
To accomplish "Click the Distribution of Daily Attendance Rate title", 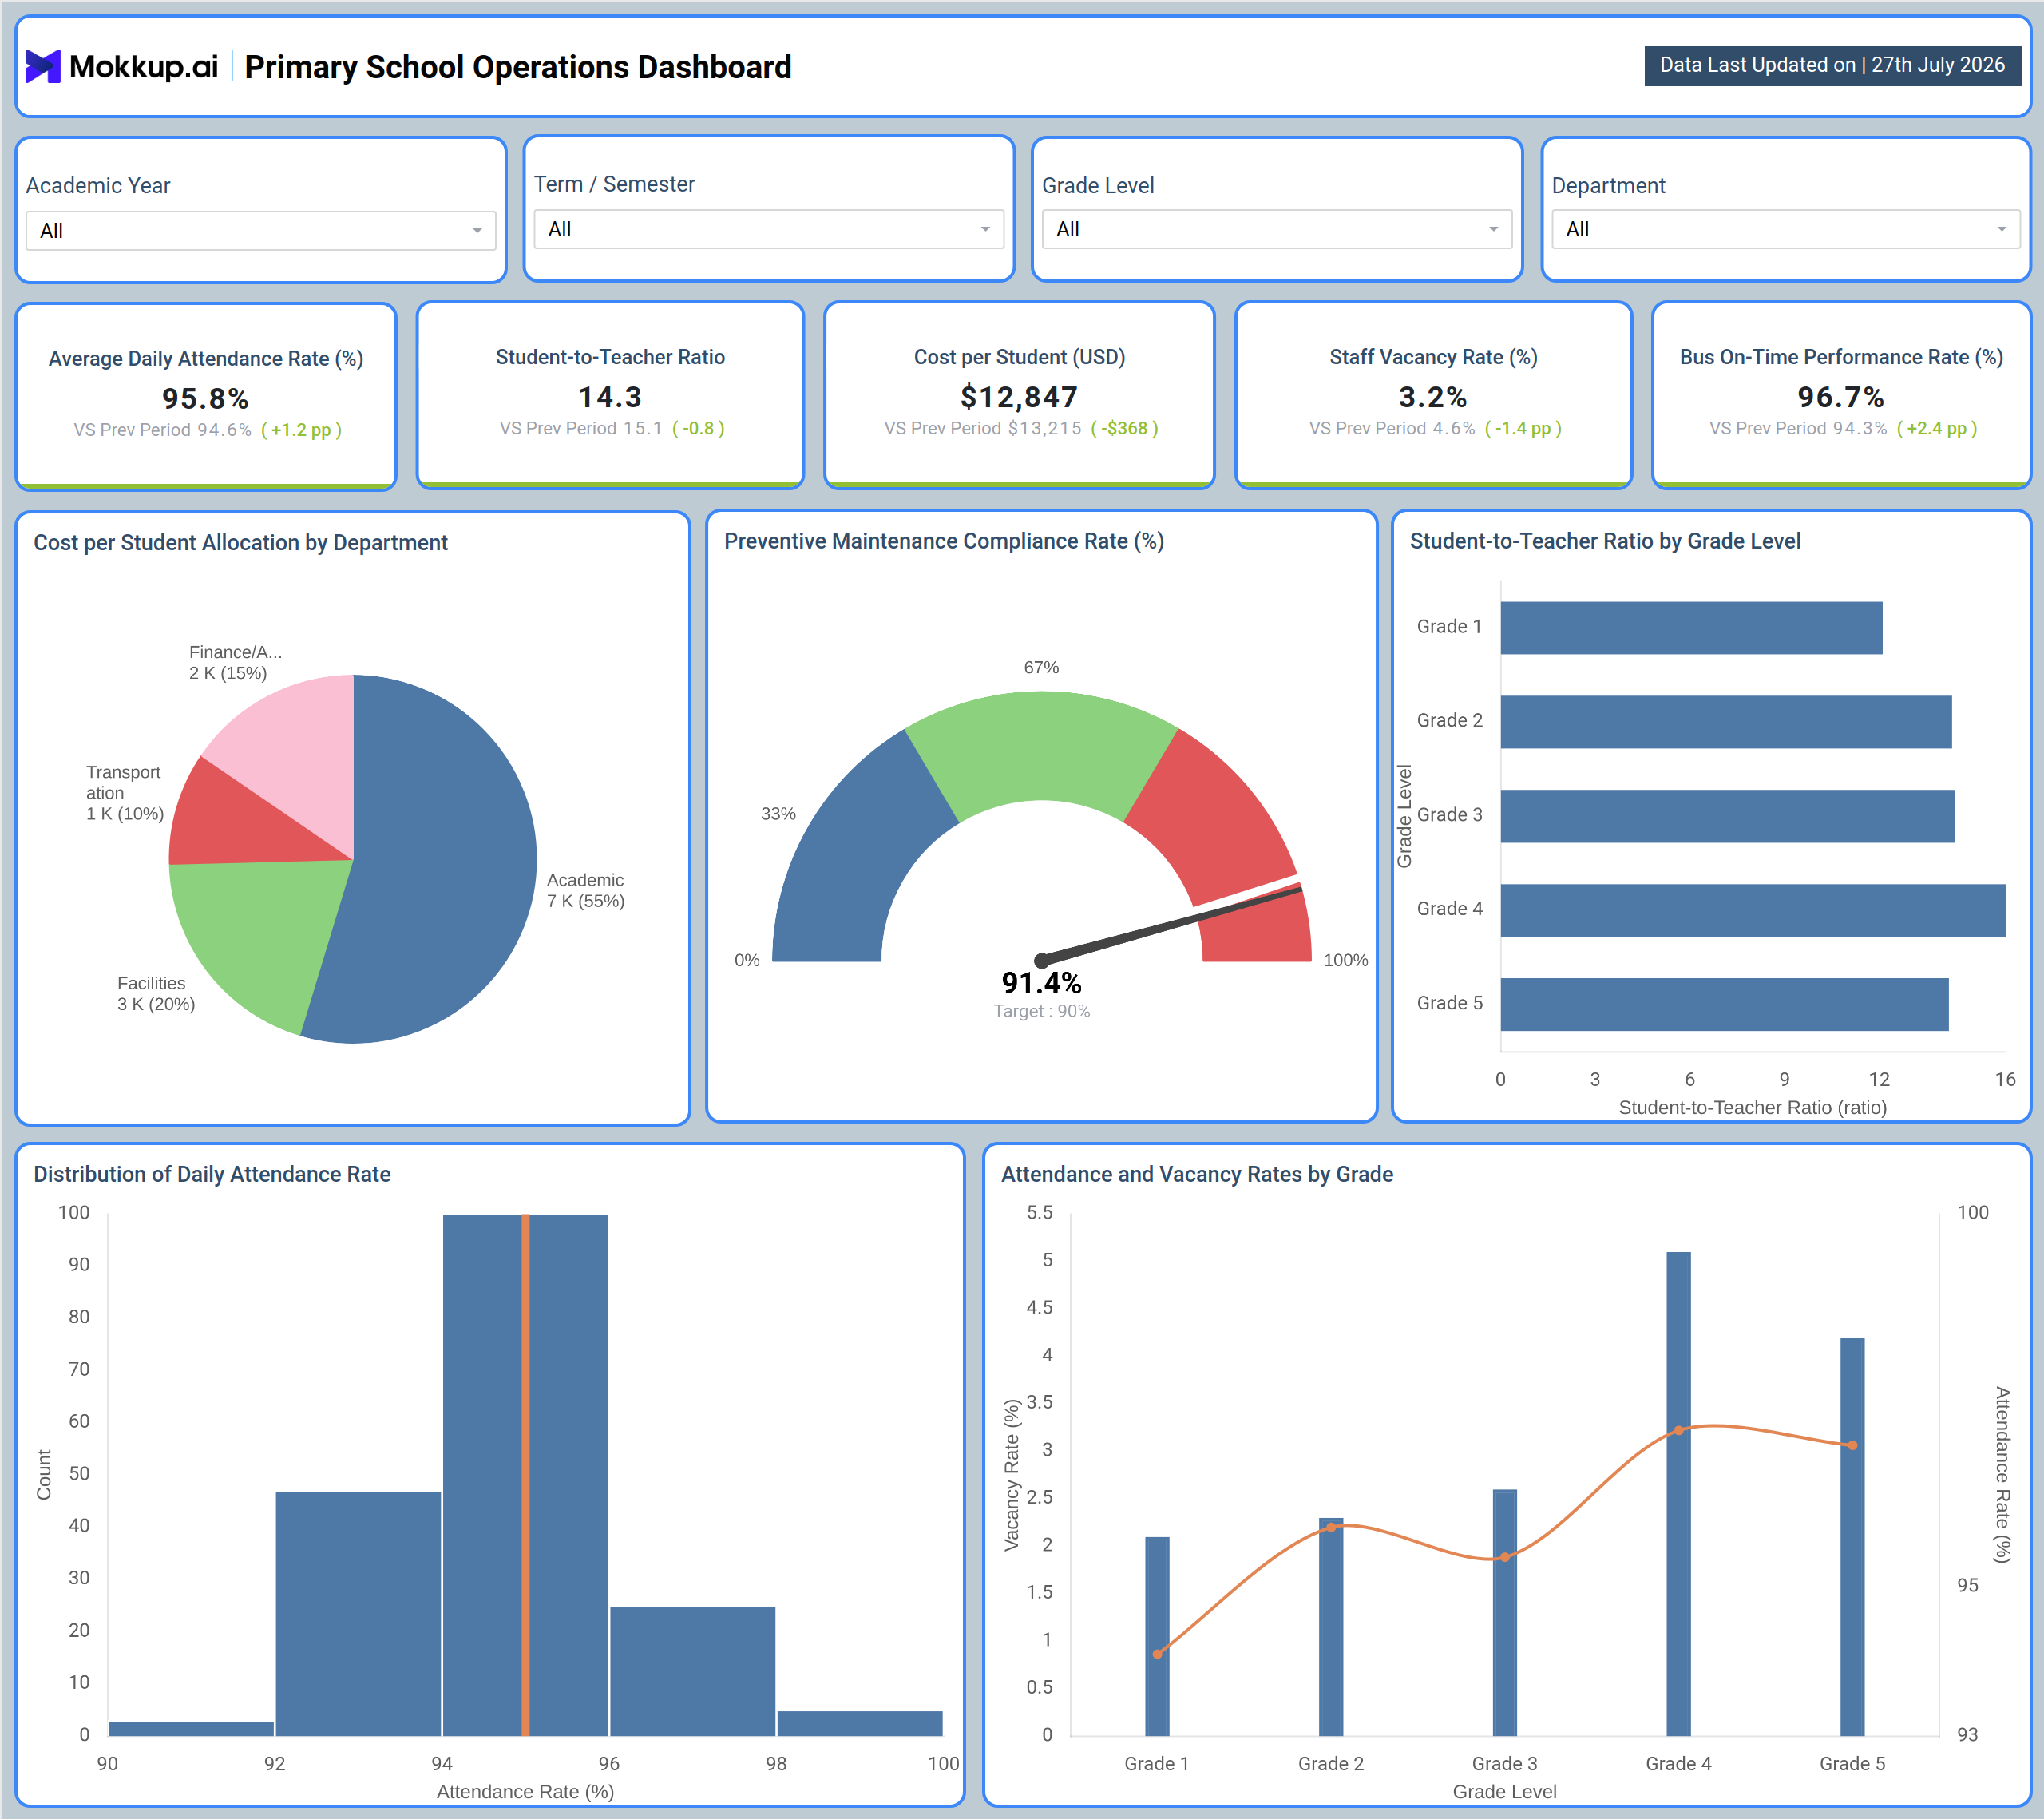I will point(212,1174).
